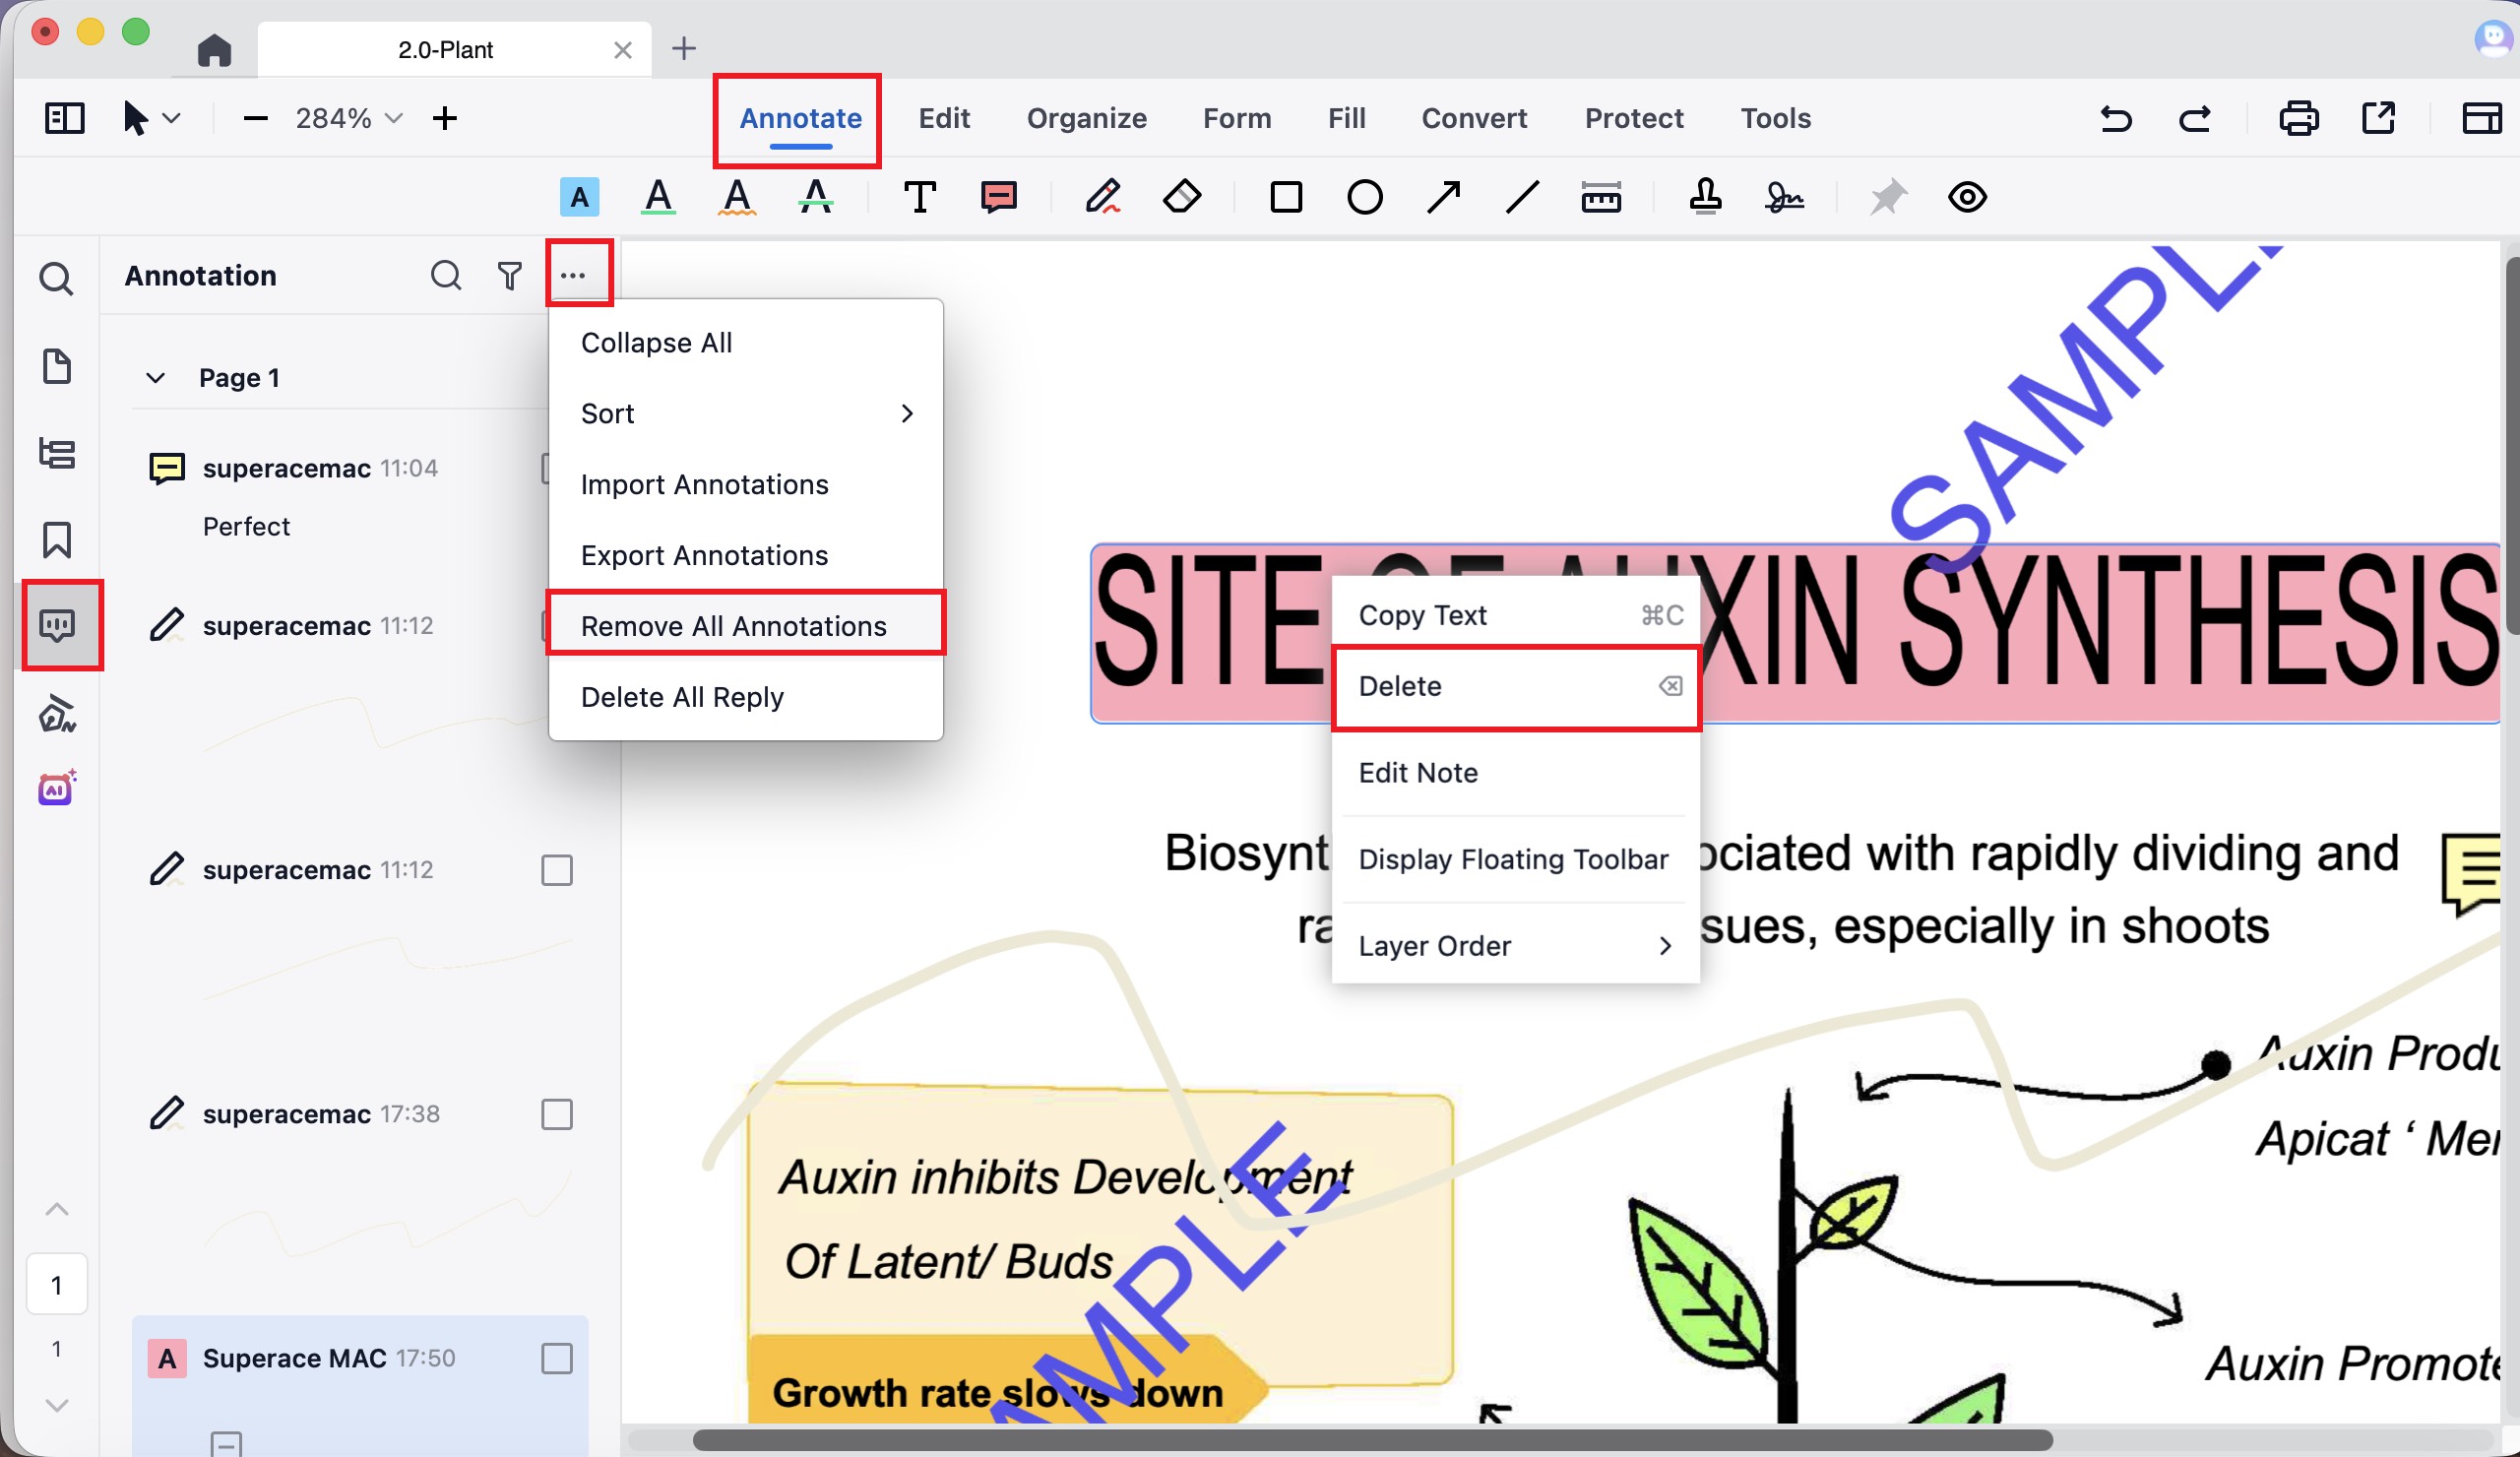The height and width of the screenshot is (1457, 2520).
Task: Open the sidebar Search panel
Action: 56,278
